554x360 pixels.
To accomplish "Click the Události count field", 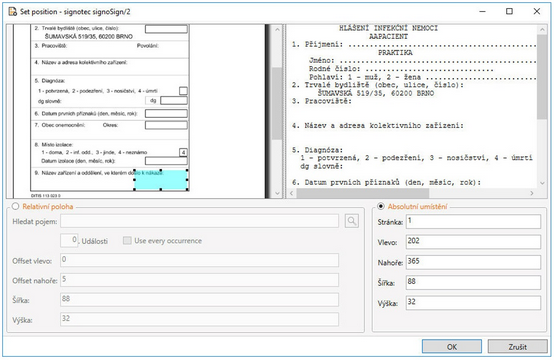I will 69,240.
